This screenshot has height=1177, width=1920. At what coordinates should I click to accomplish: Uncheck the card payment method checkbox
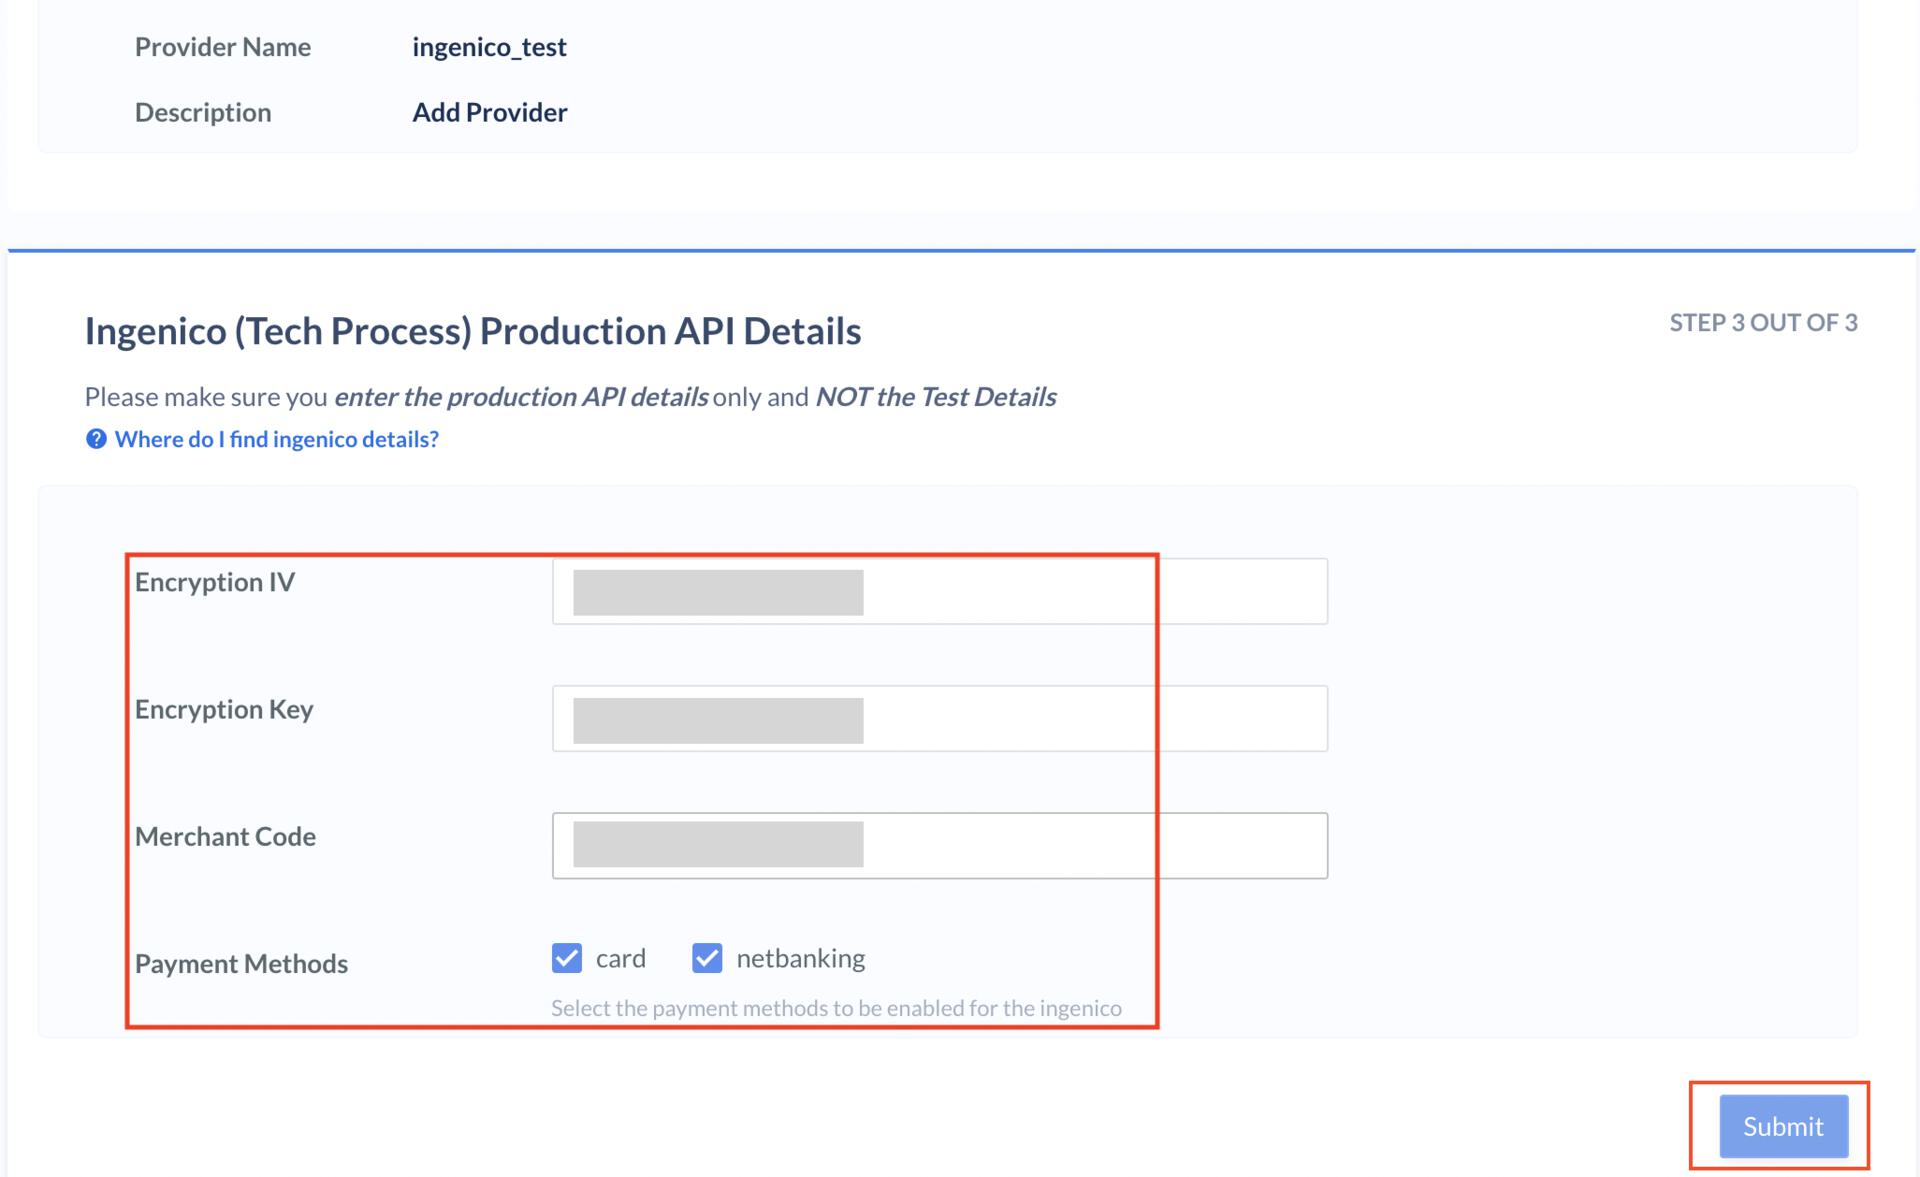[x=567, y=958]
